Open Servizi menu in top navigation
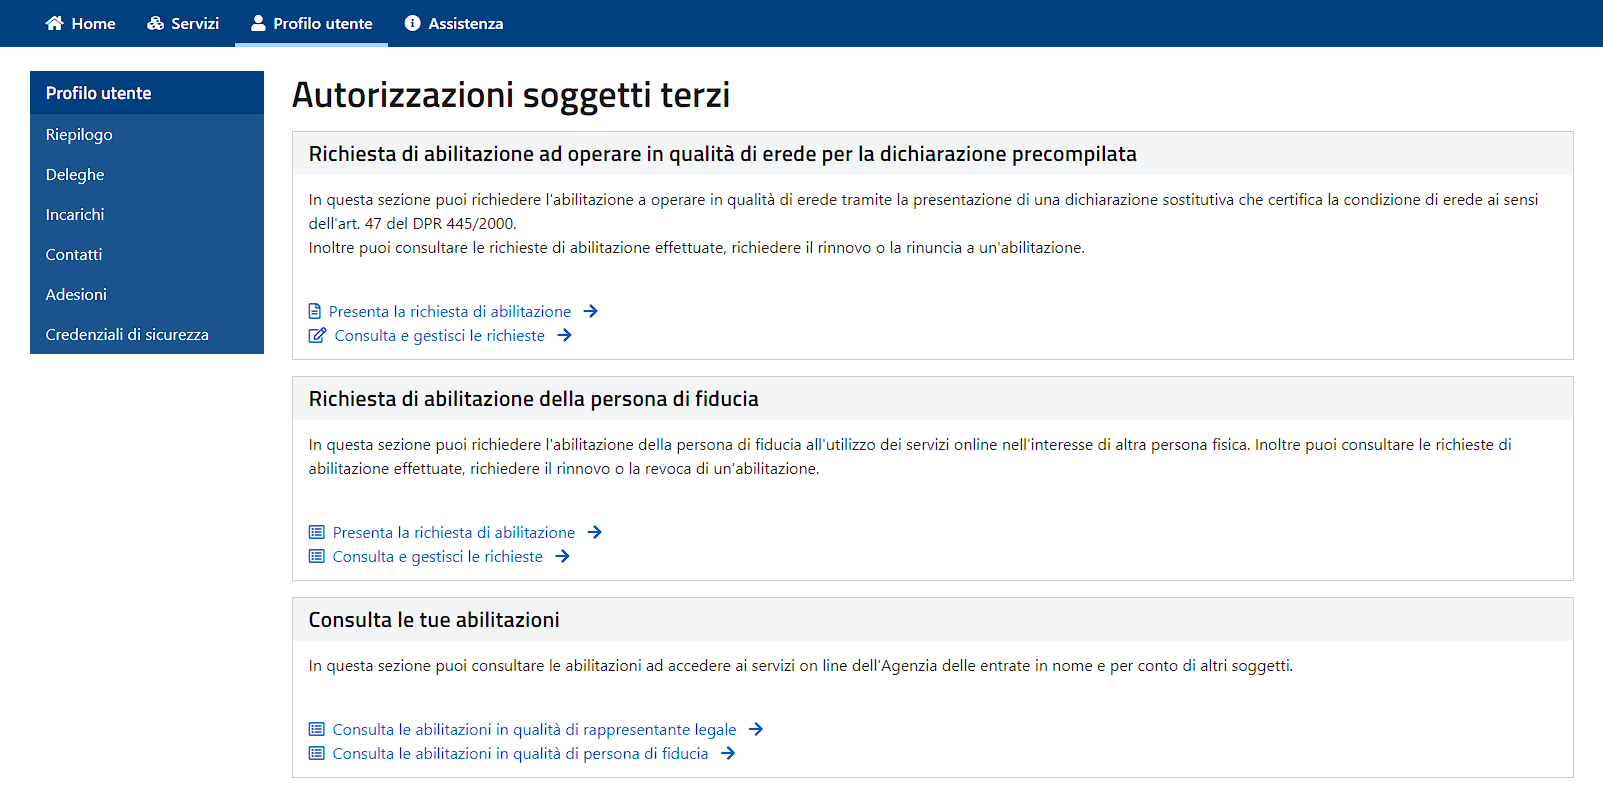This screenshot has height=804, width=1603. click(183, 23)
